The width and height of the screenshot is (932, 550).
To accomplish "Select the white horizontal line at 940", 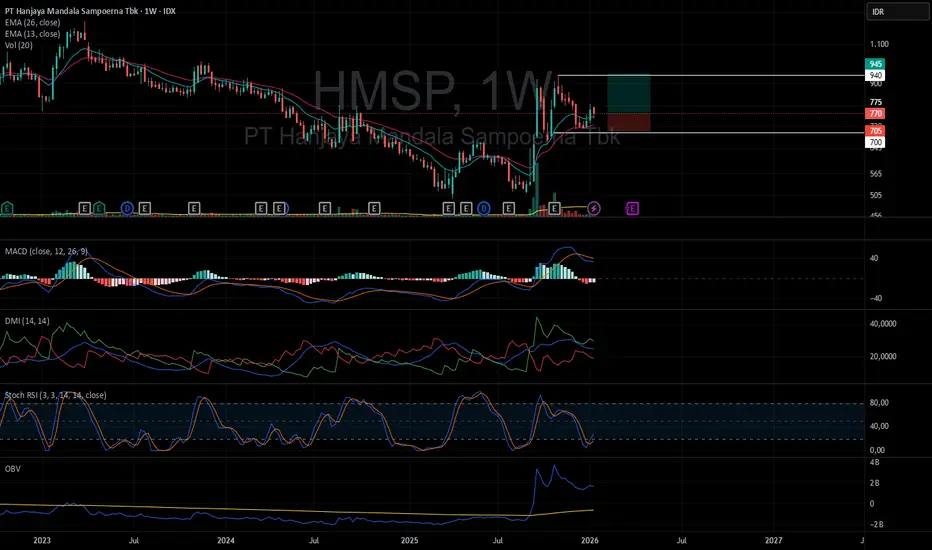I will coord(710,76).
